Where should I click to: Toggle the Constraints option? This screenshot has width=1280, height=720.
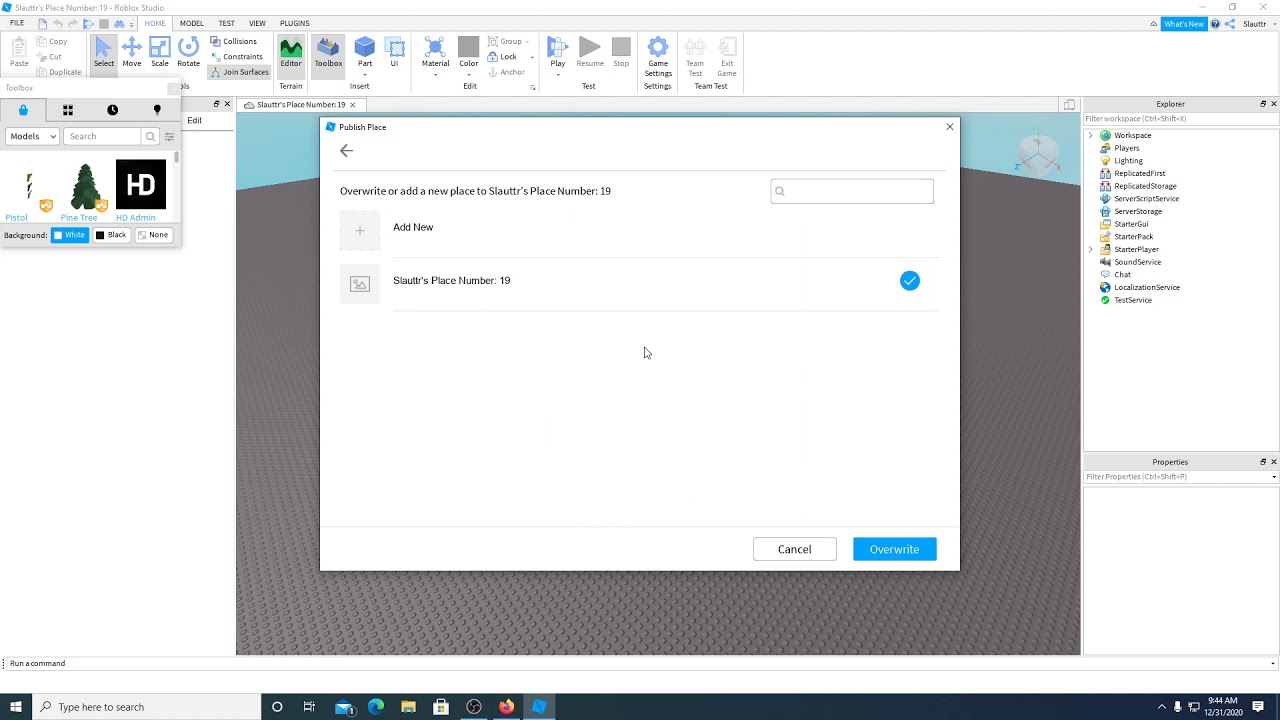tap(236, 56)
